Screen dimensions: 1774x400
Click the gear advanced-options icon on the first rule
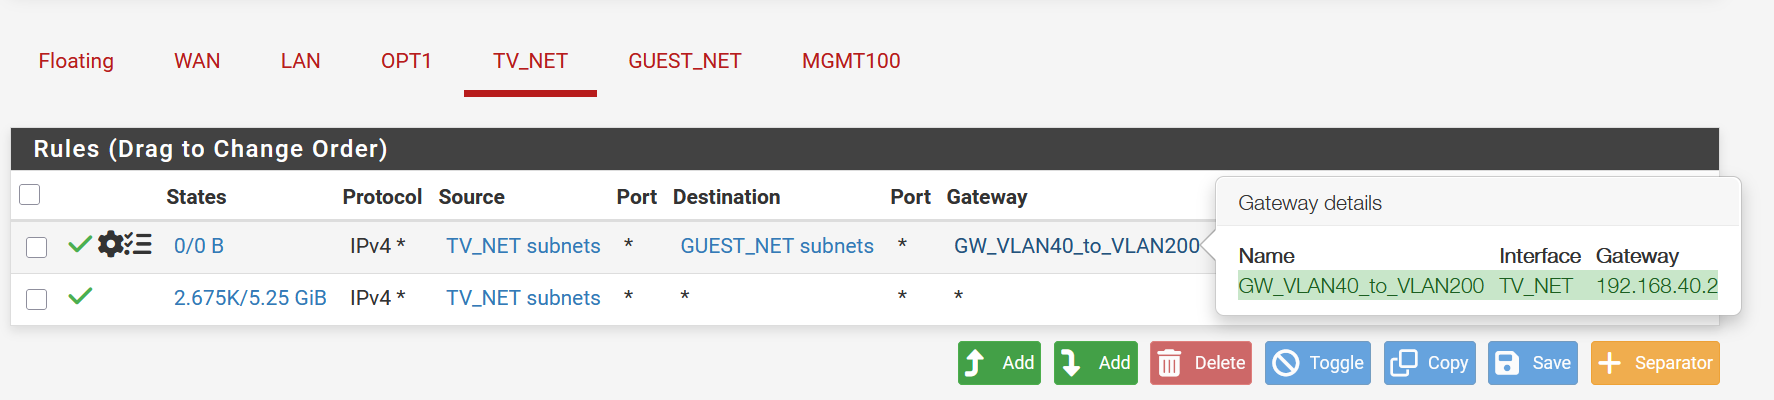point(110,244)
